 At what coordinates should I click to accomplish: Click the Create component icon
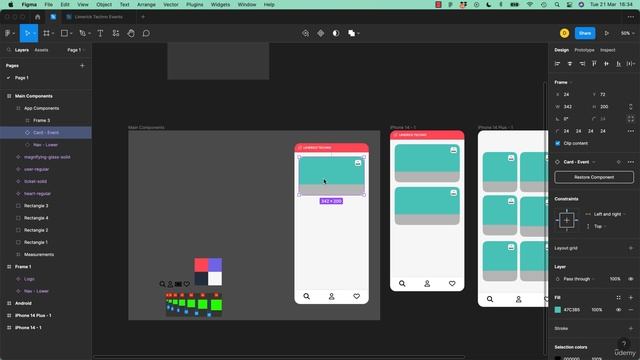click(321, 33)
